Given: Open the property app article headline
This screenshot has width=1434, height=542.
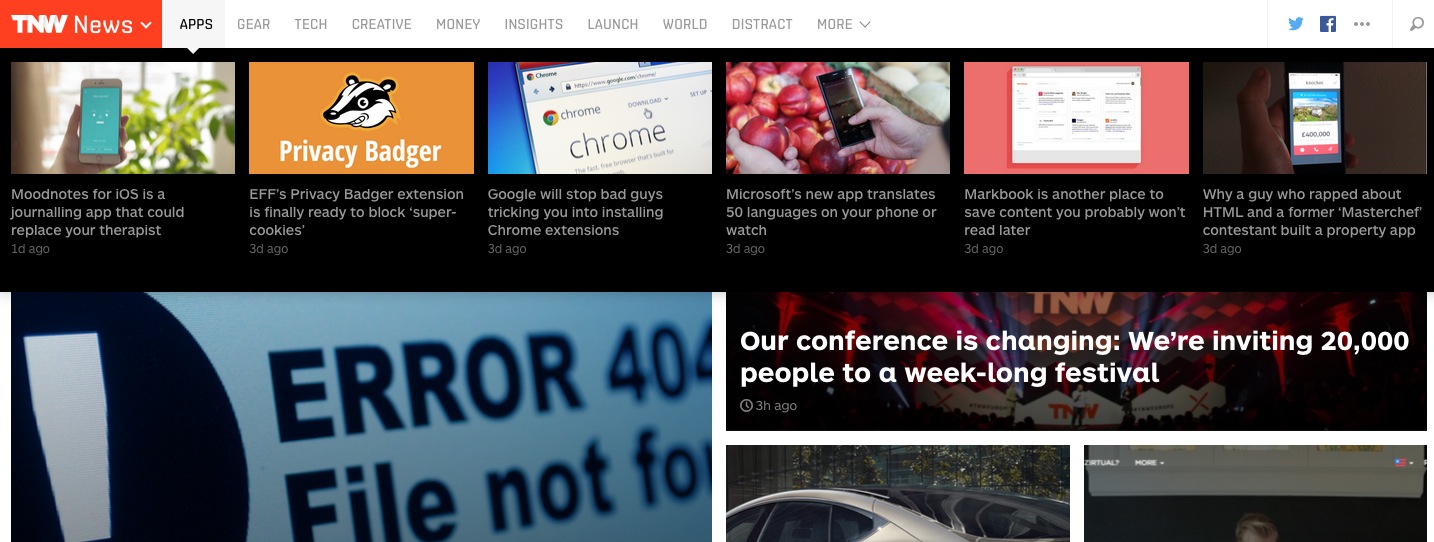Looking at the screenshot, I should tap(1310, 212).
